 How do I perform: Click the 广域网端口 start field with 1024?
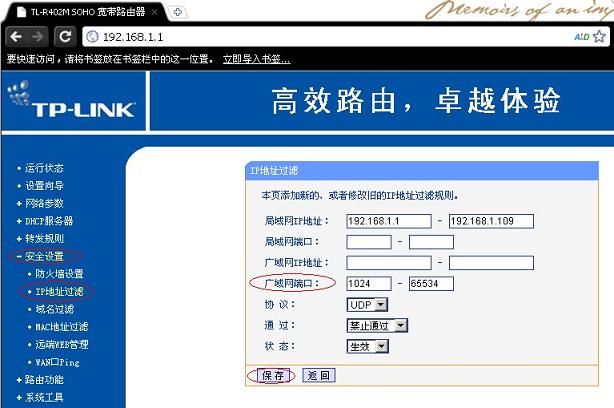pos(369,284)
